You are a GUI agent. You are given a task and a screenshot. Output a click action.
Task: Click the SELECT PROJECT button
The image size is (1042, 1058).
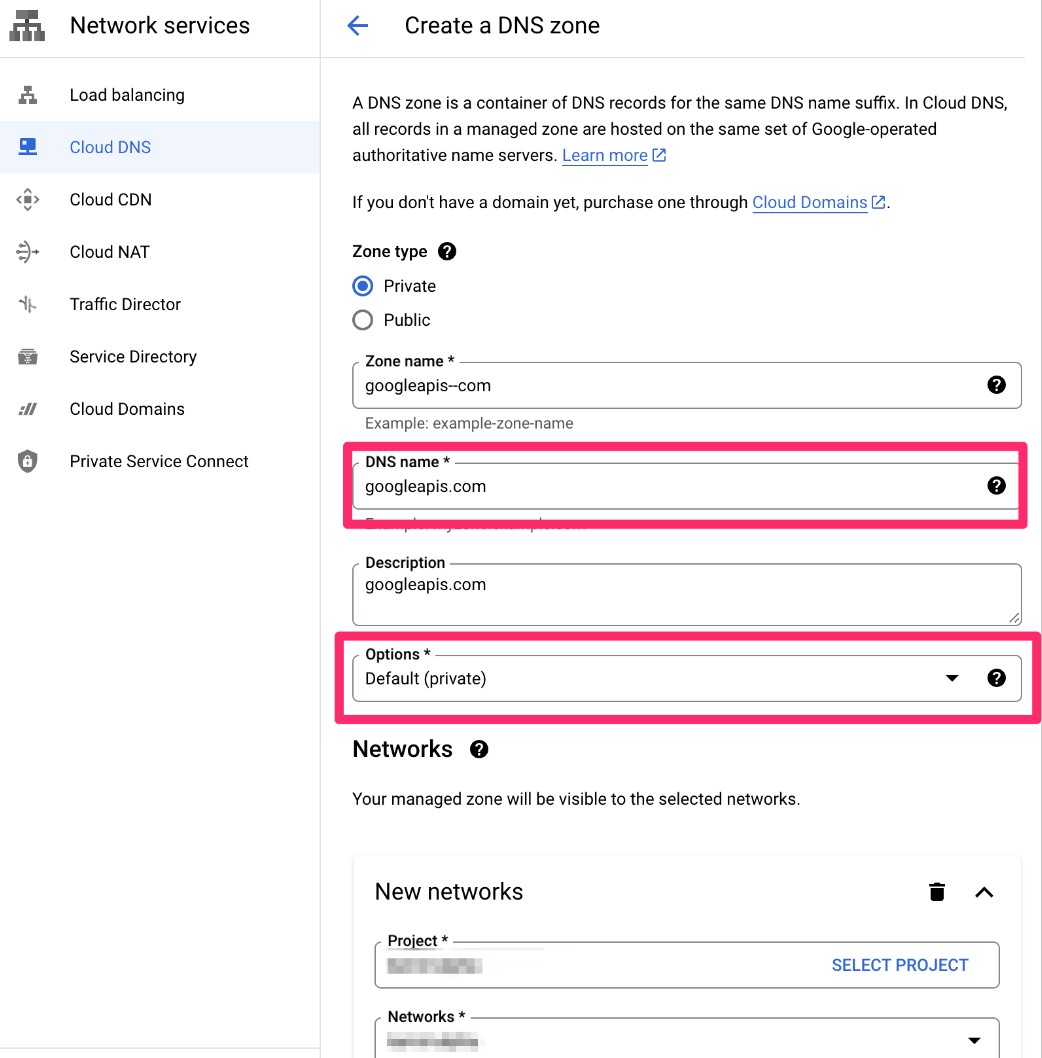tap(900, 965)
